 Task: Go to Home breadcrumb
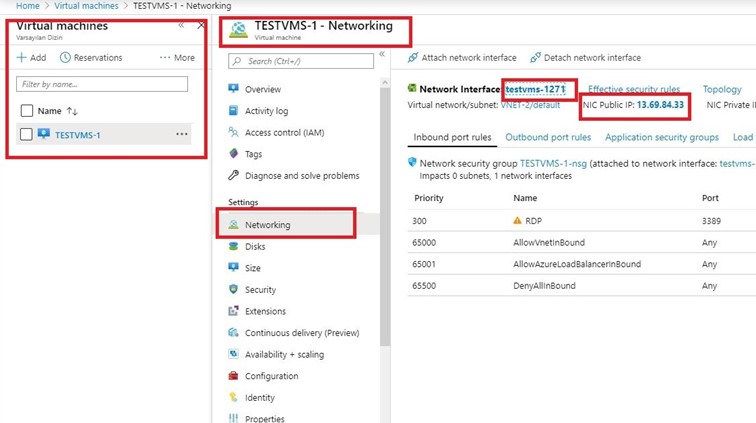pyautogui.click(x=27, y=6)
